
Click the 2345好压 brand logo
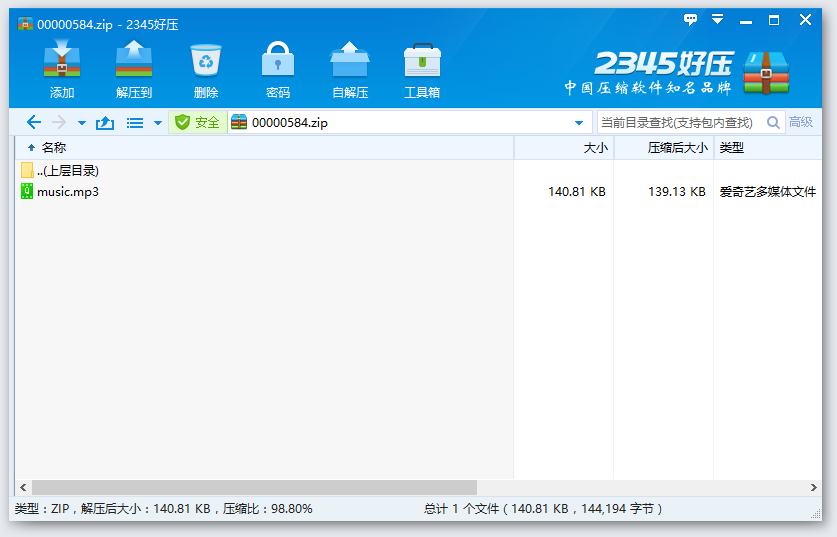pos(677,73)
